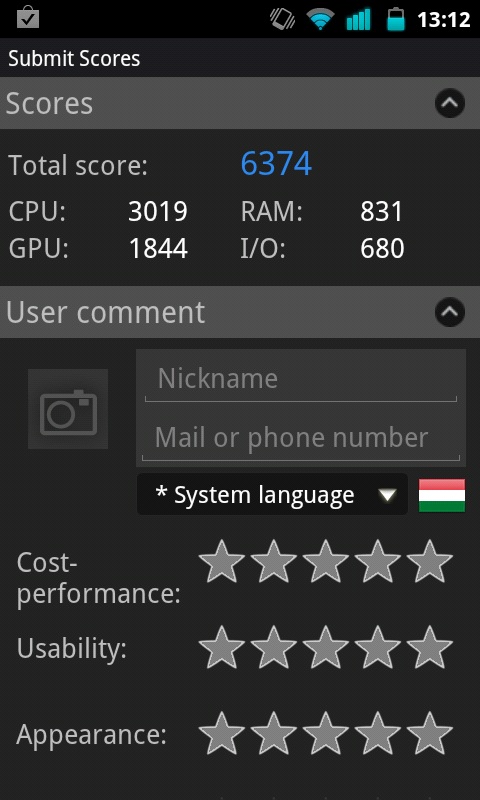480x800 pixels.
Task: Tap the Wi-Fi status icon
Action: coord(320,20)
